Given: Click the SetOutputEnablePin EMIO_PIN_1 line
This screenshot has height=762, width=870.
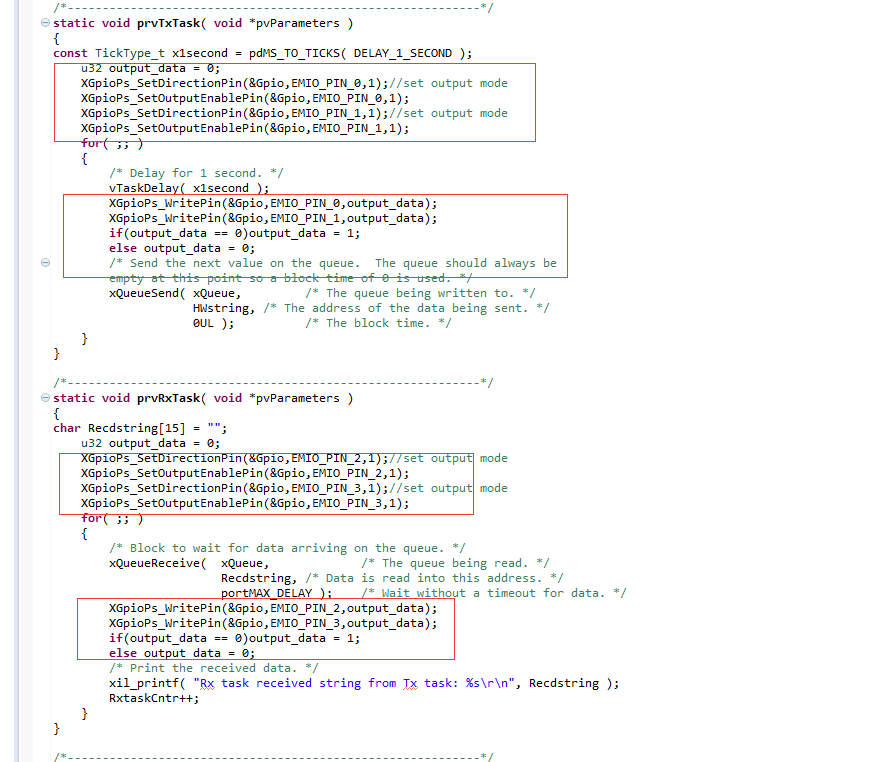Looking at the screenshot, I should coord(245,128).
